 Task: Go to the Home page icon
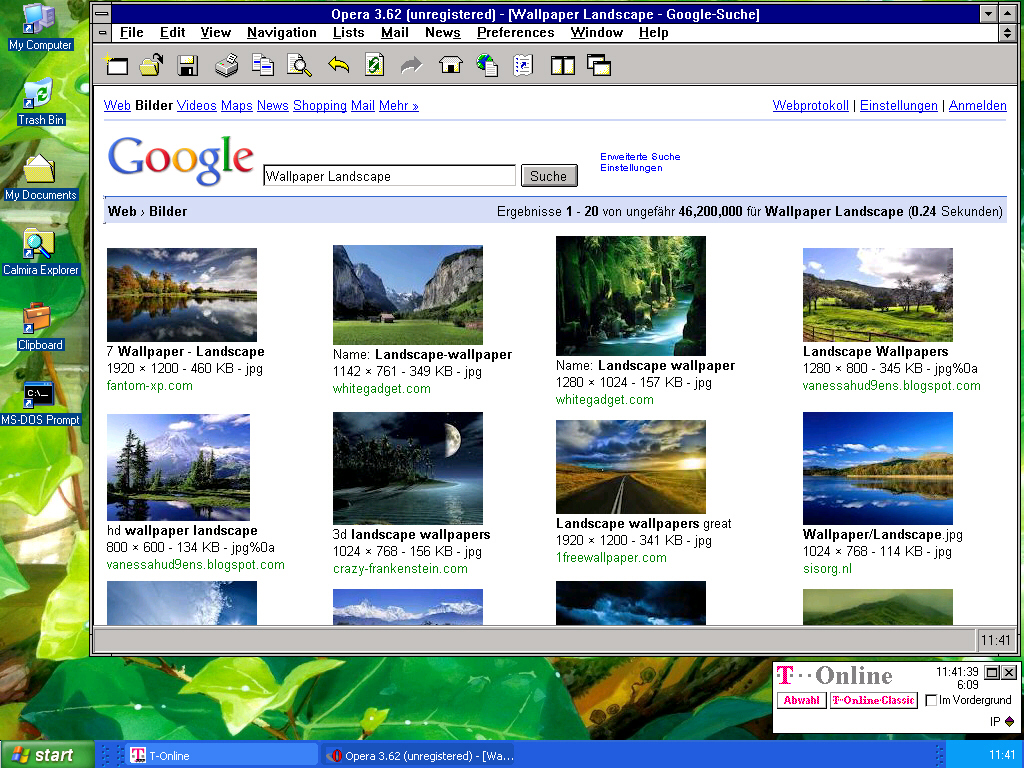(x=451, y=65)
